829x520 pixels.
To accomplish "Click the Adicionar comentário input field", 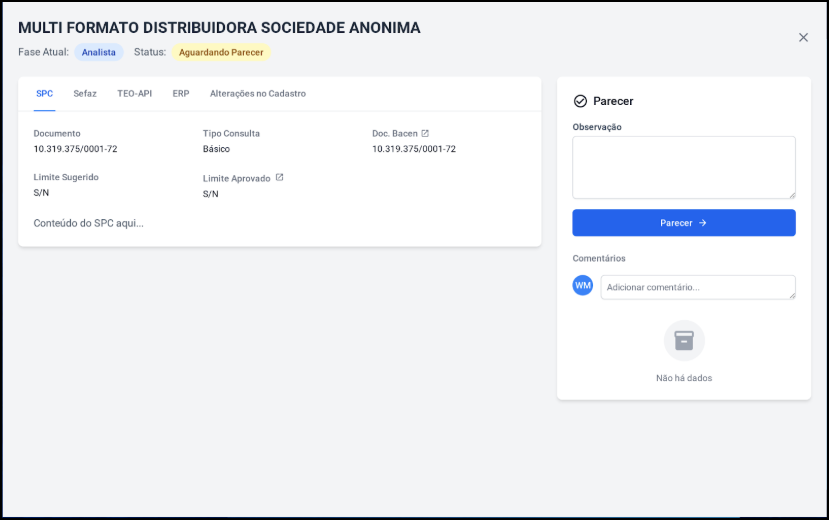I will [698, 287].
